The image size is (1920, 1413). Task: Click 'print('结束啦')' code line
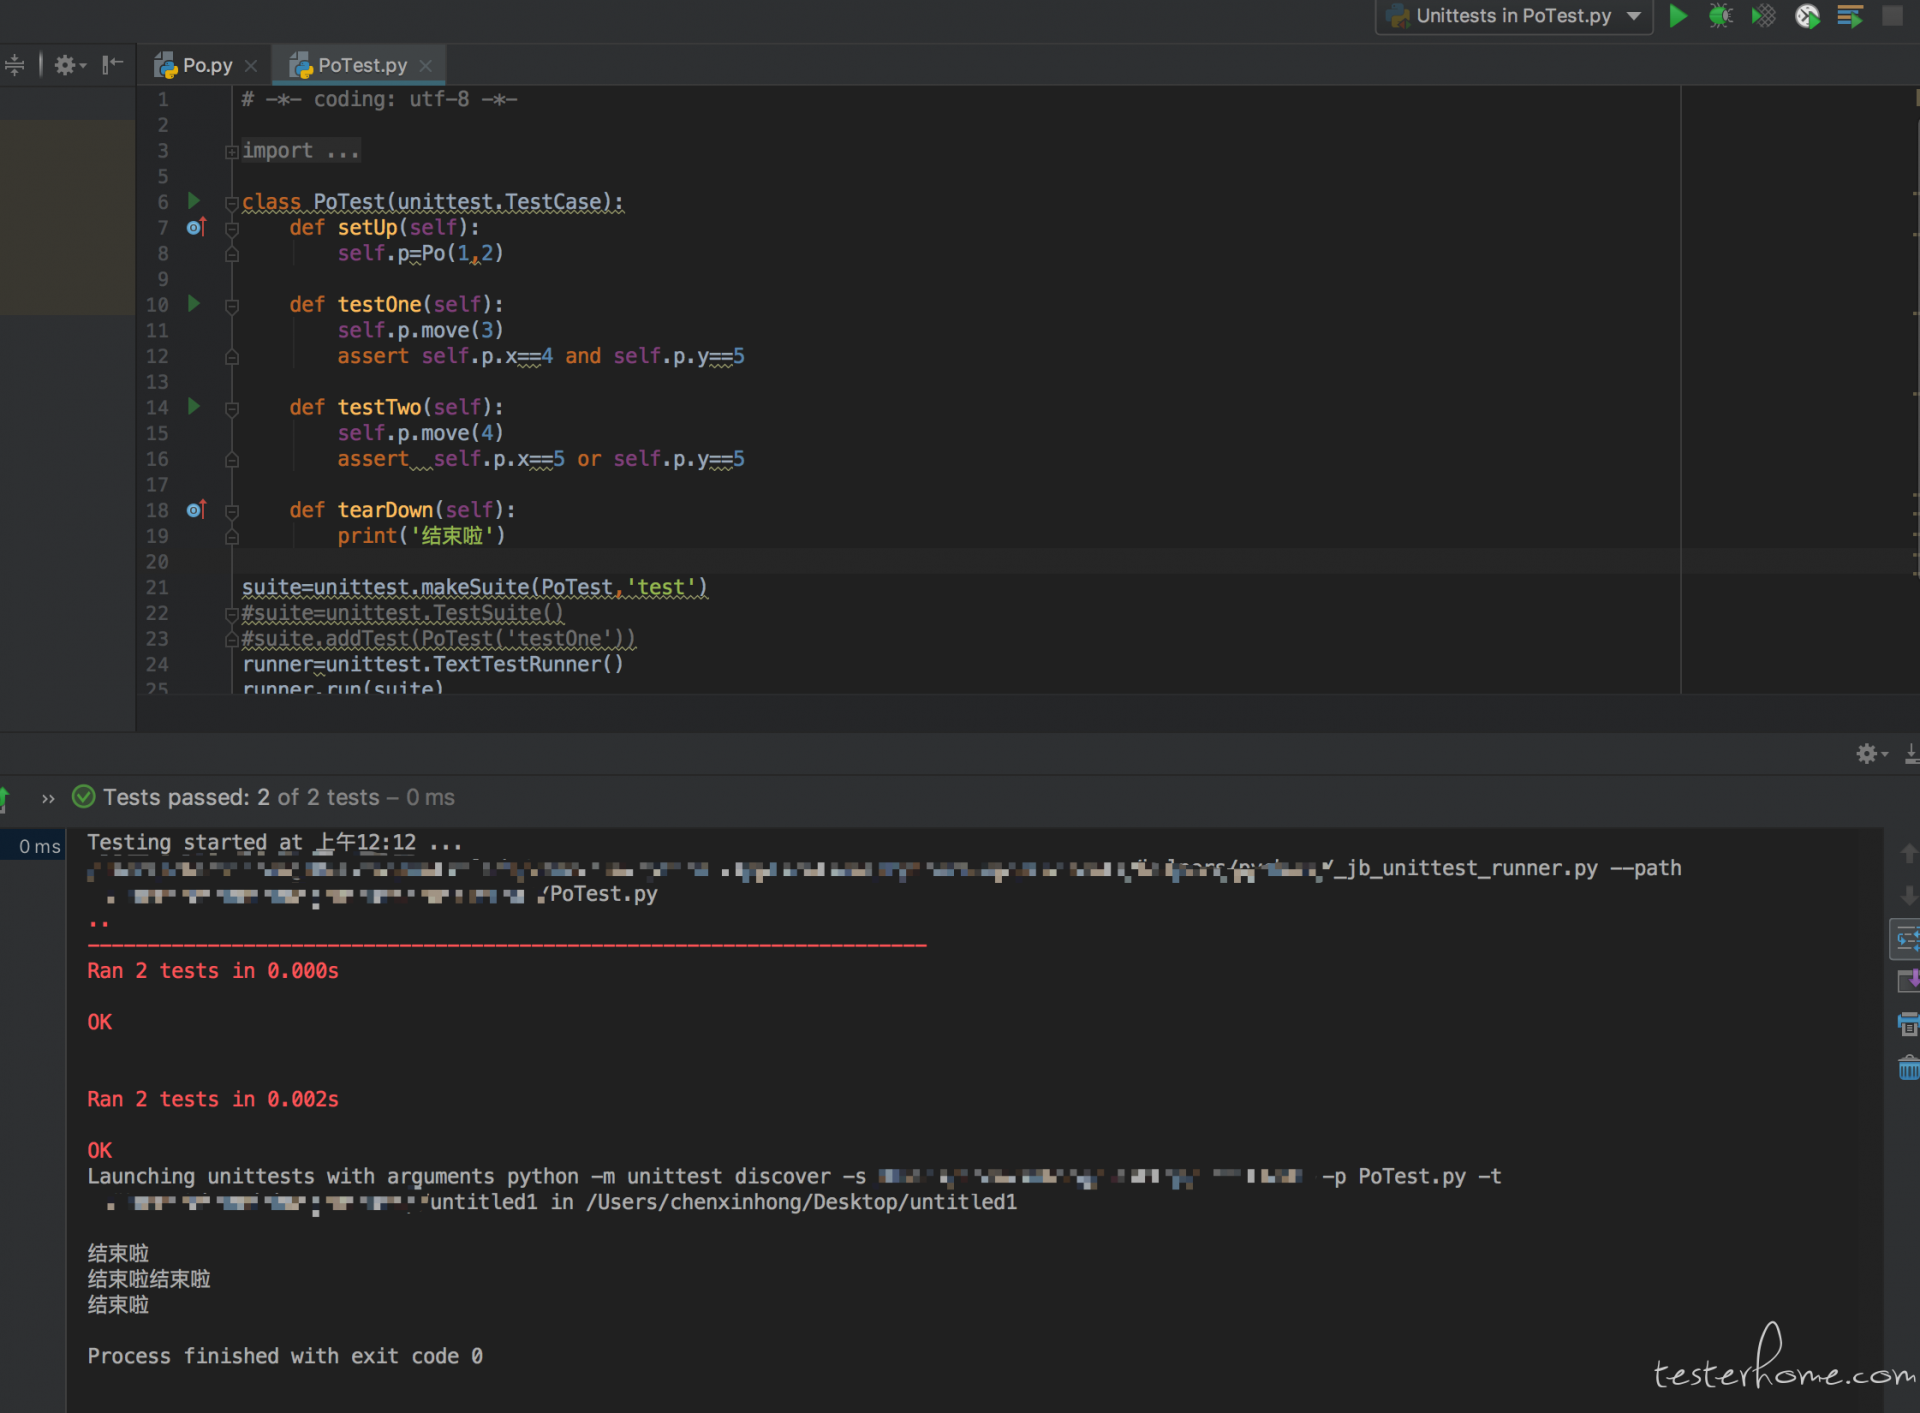(x=421, y=536)
